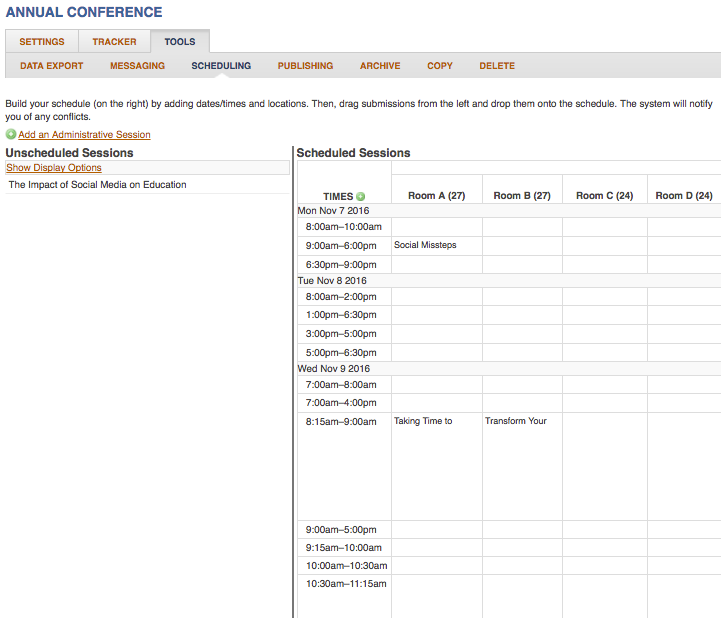Click the 7:00am–4:00pm time slot label
This screenshot has width=721, height=618.
click(x=341, y=403)
